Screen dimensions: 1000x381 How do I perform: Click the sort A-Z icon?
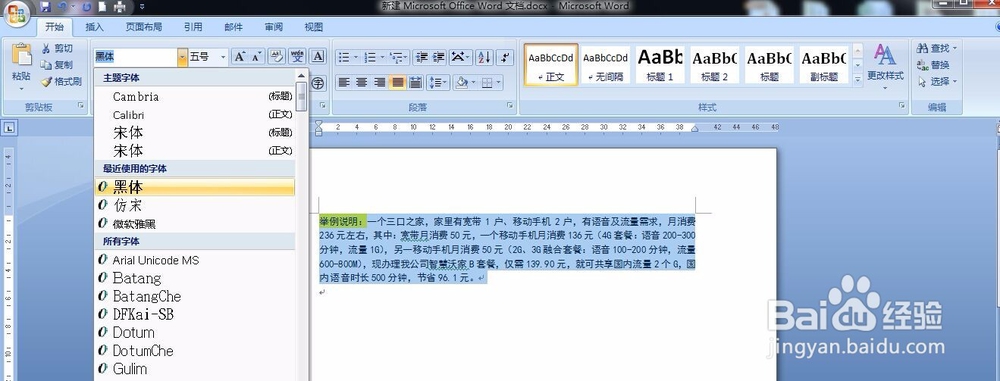pos(484,57)
